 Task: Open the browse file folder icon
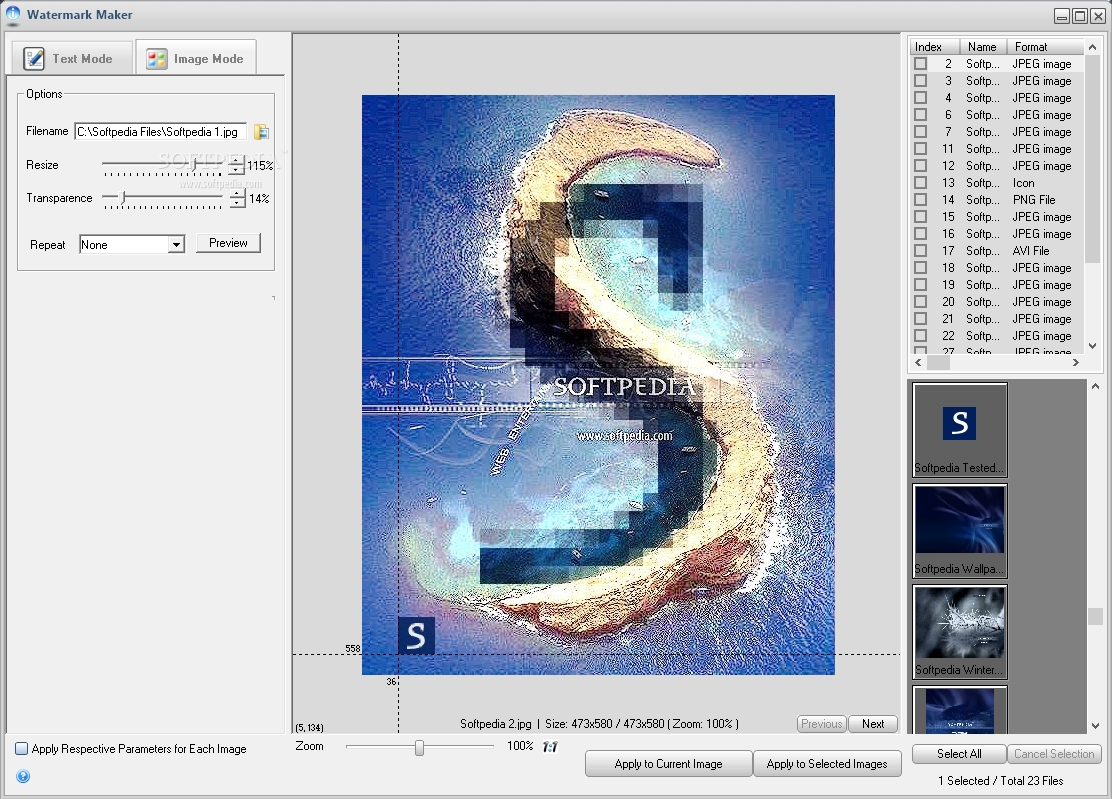tap(262, 132)
